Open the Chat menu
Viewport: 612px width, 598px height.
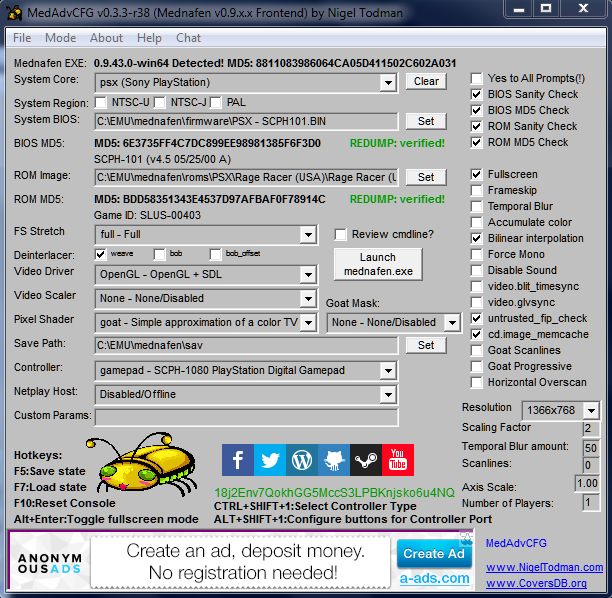point(188,38)
